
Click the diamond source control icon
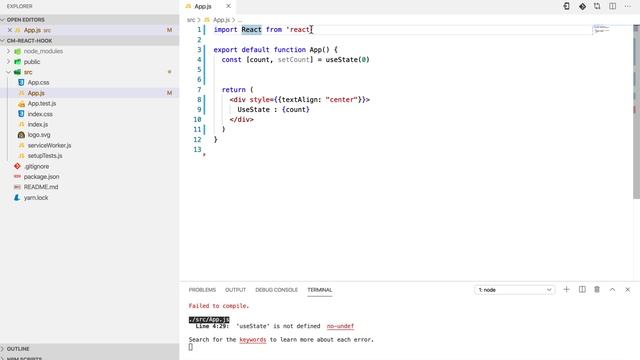point(582,6)
